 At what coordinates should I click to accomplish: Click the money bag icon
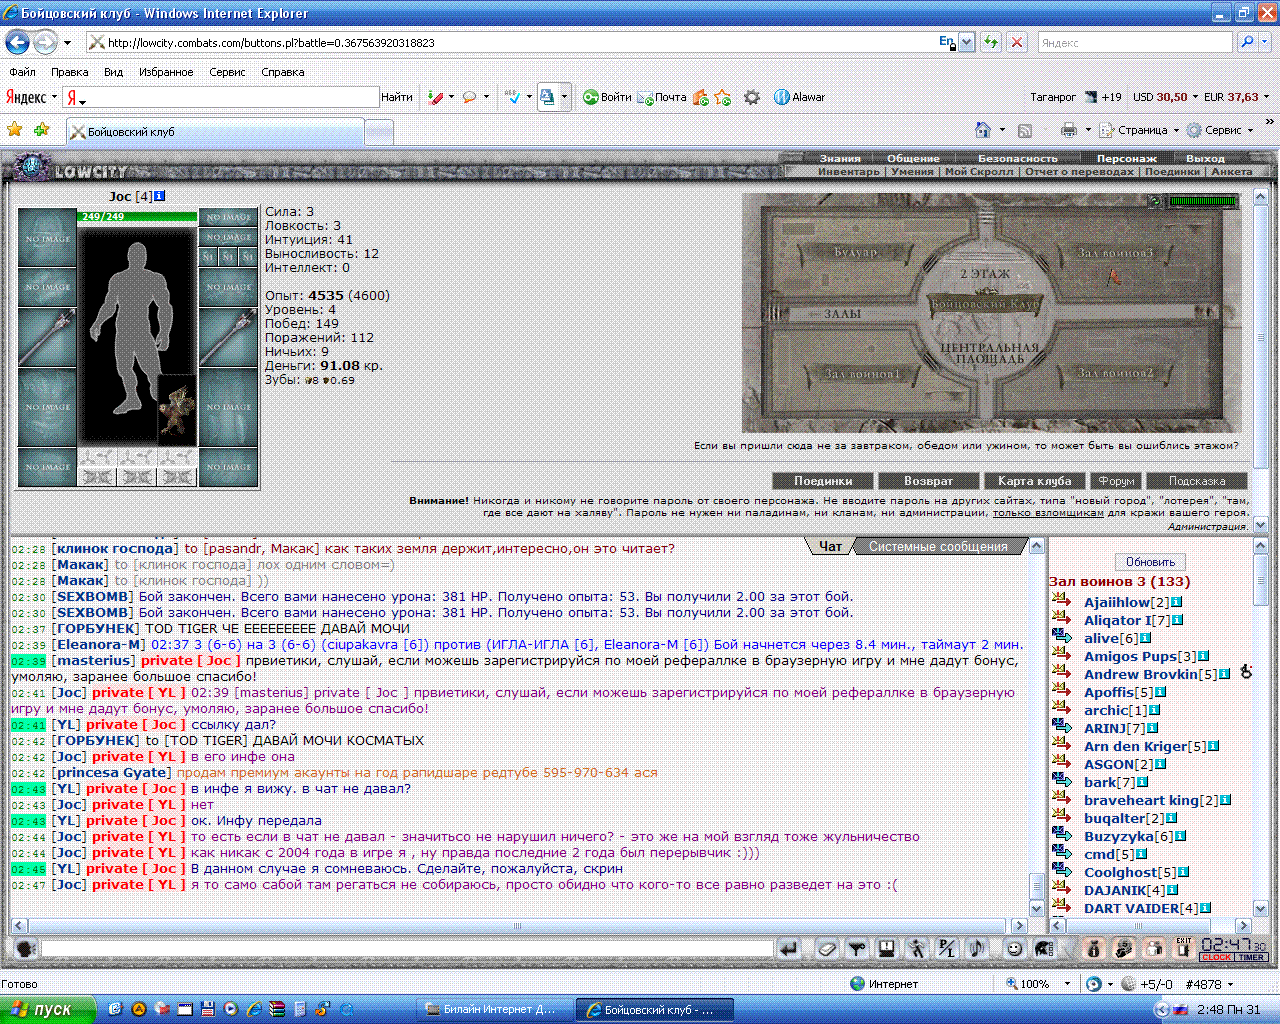click(x=1093, y=948)
